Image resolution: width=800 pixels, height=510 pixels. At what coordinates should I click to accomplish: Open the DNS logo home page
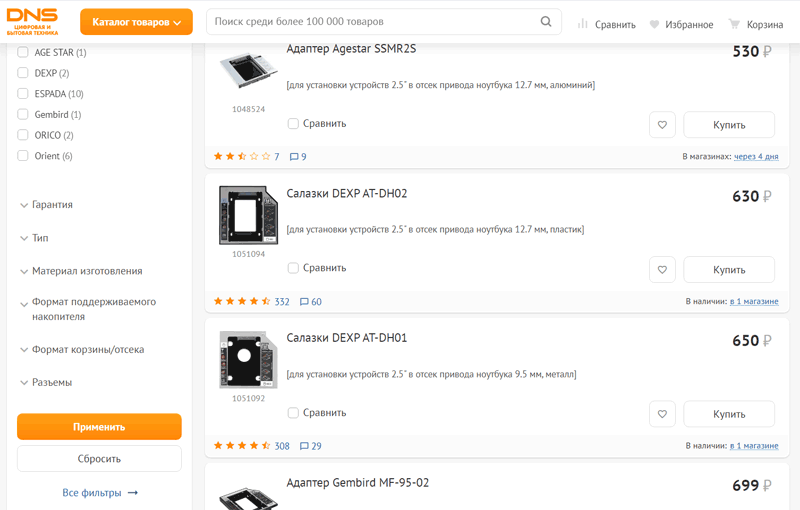click(x=32, y=21)
